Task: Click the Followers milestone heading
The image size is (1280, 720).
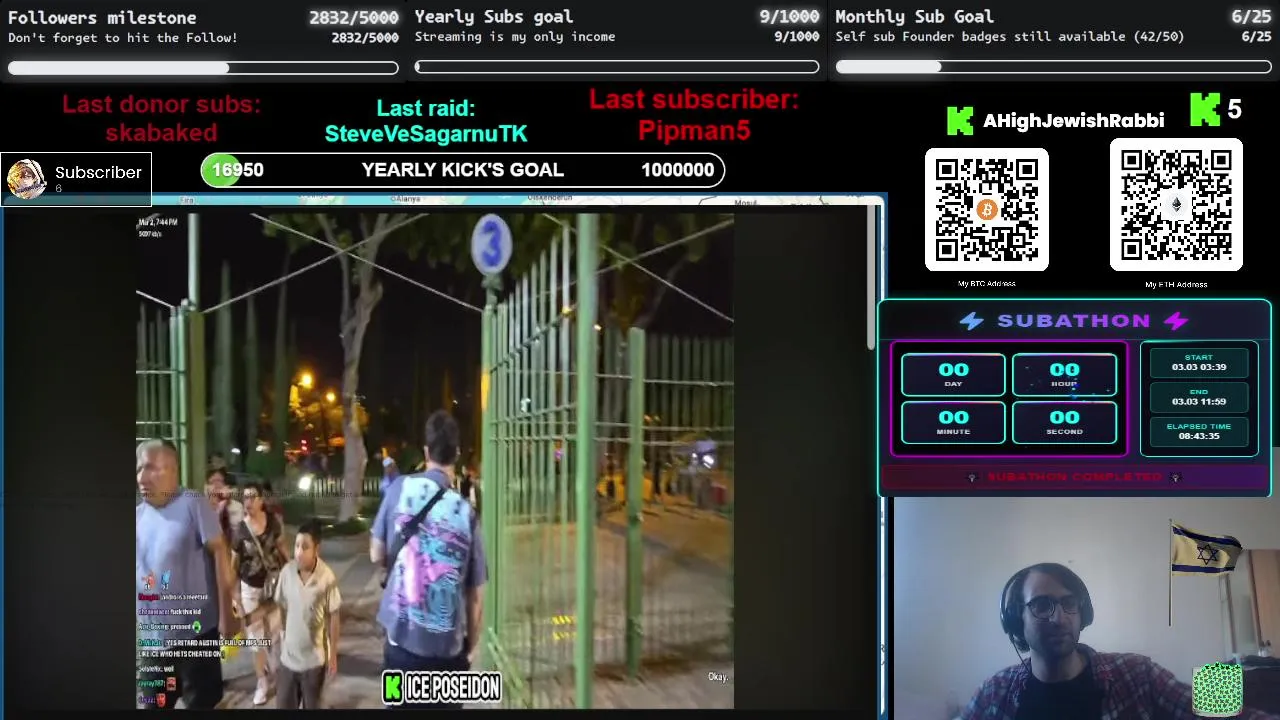Action: point(102,17)
